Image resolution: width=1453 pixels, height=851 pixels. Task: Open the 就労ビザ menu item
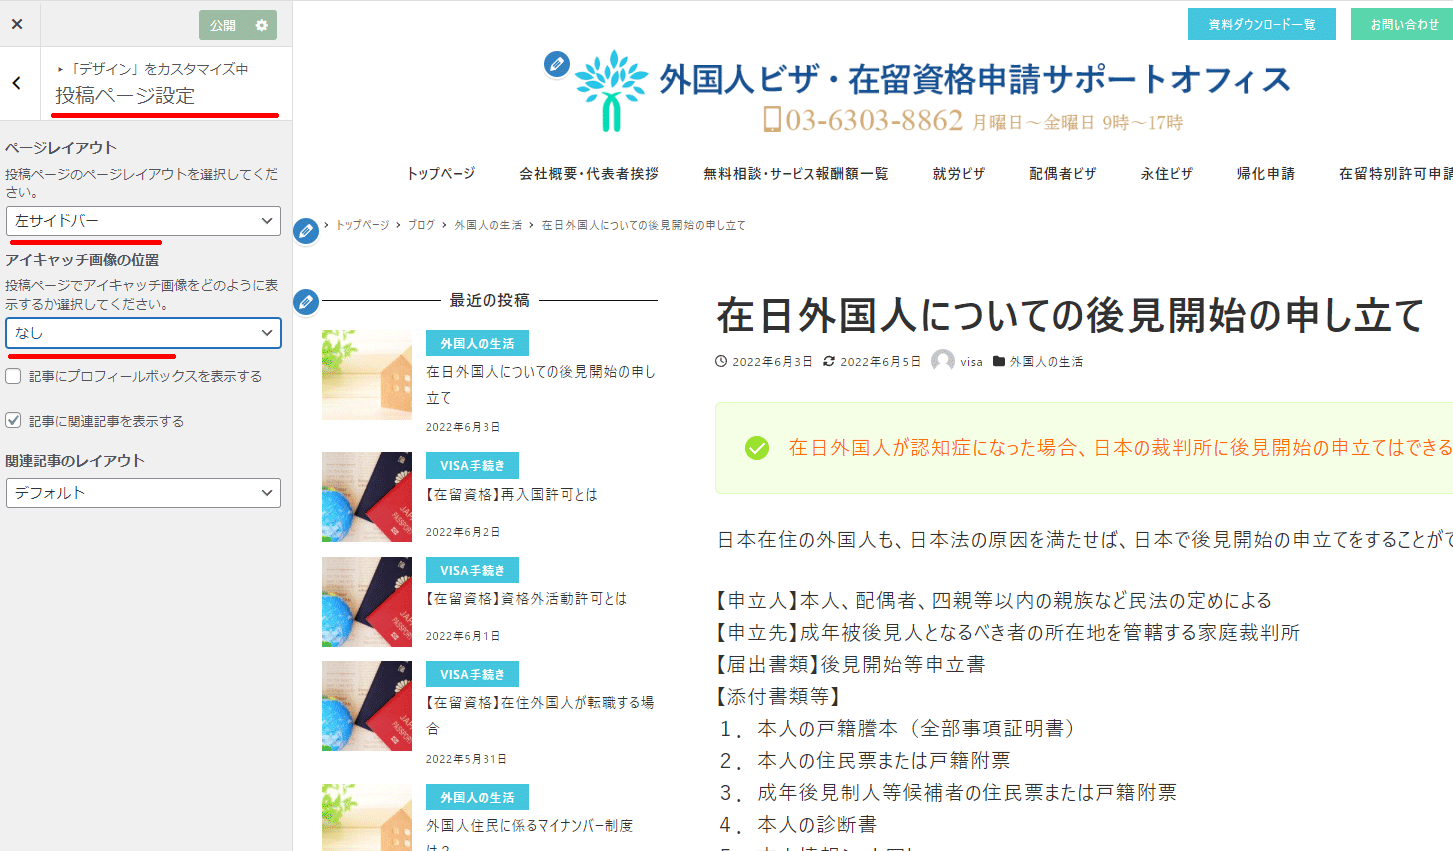pyautogui.click(x=958, y=174)
